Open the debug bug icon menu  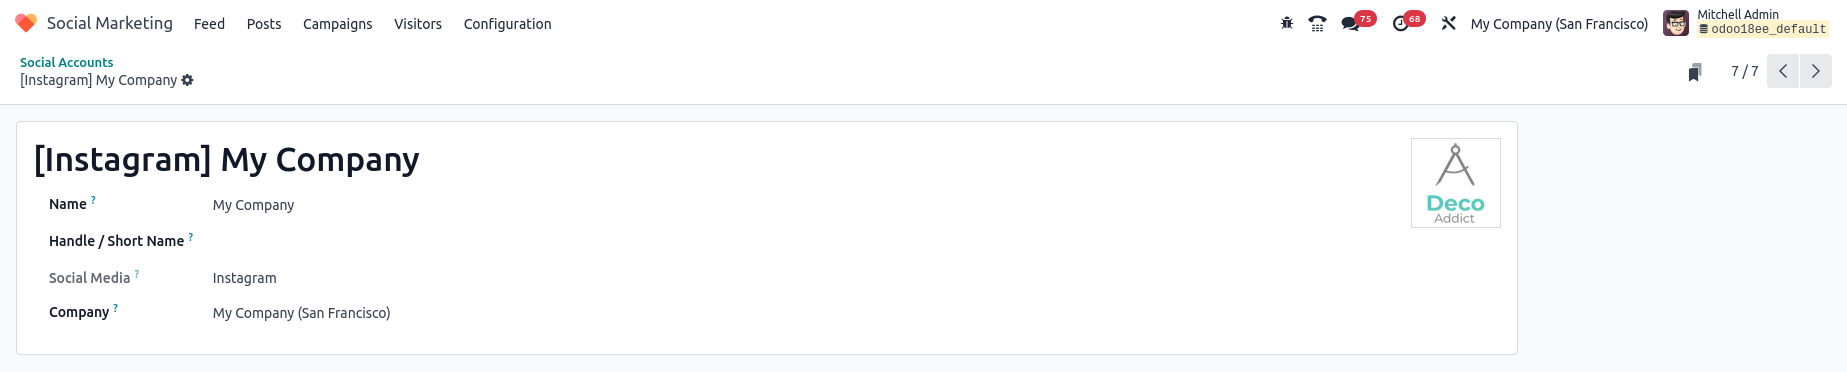[x=1287, y=23]
